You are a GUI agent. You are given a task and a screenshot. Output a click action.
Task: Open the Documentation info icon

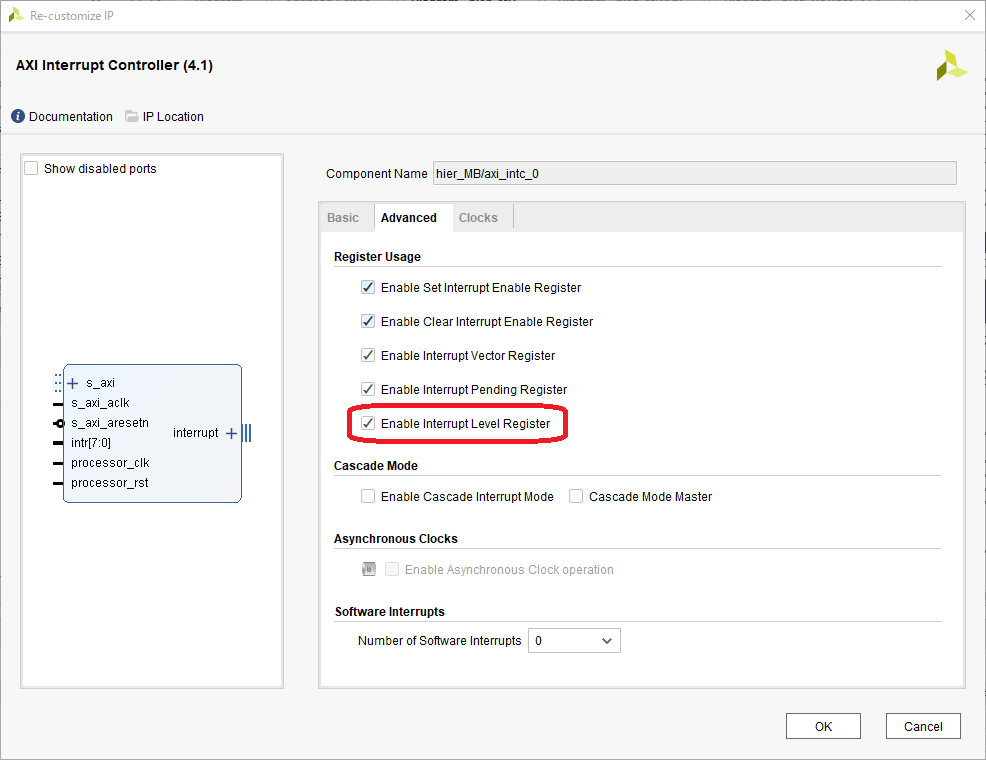point(18,116)
